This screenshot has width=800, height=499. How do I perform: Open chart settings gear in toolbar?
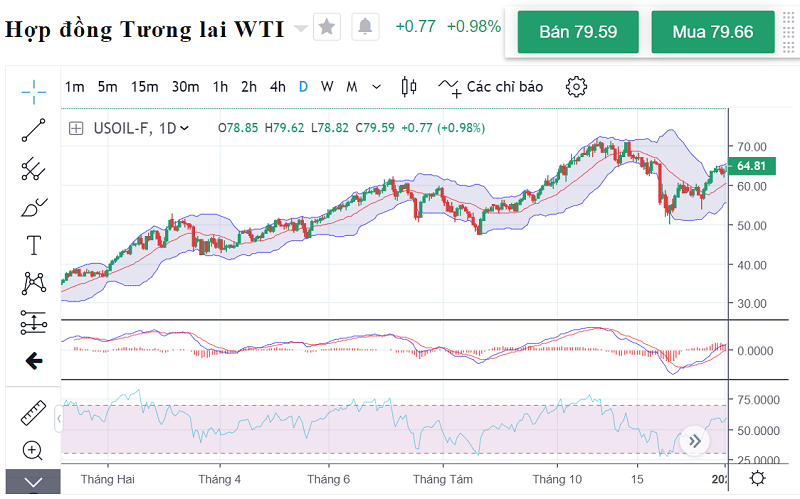[576, 87]
